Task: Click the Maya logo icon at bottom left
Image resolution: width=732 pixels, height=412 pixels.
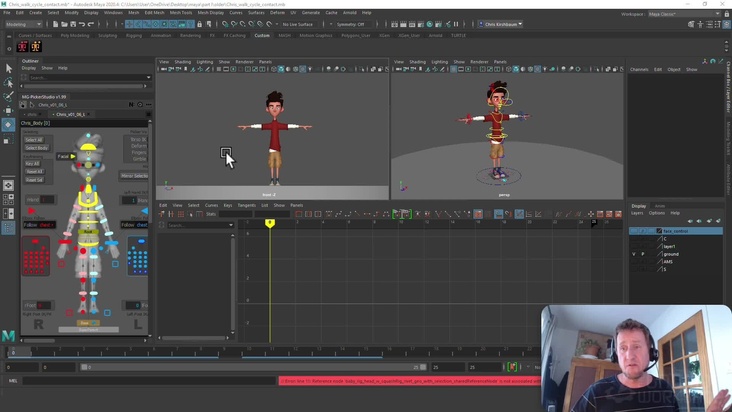Action: pyautogui.click(x=8, y=336)
